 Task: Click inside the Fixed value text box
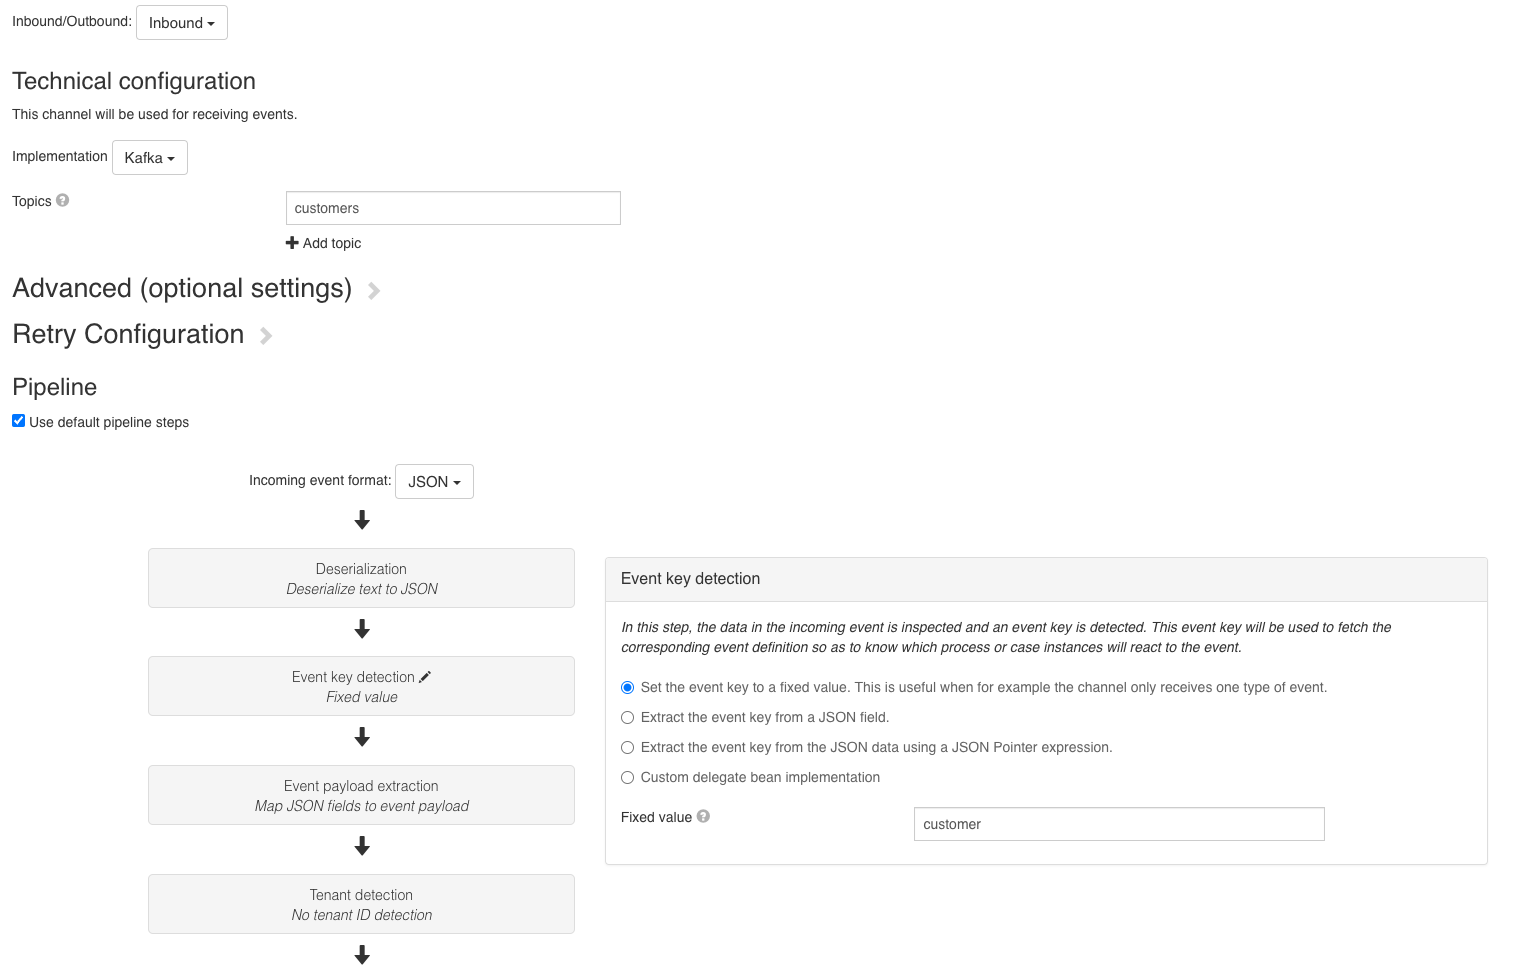1118,823
